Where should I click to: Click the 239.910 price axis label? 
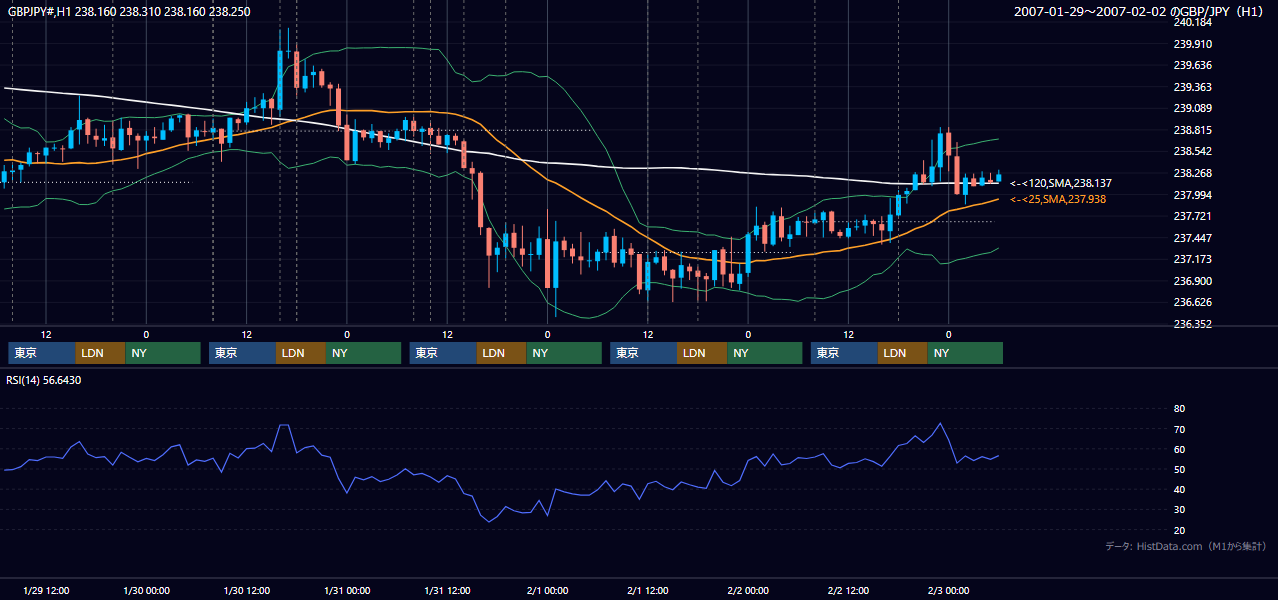pyautogui.click(x=1192, y=44)
